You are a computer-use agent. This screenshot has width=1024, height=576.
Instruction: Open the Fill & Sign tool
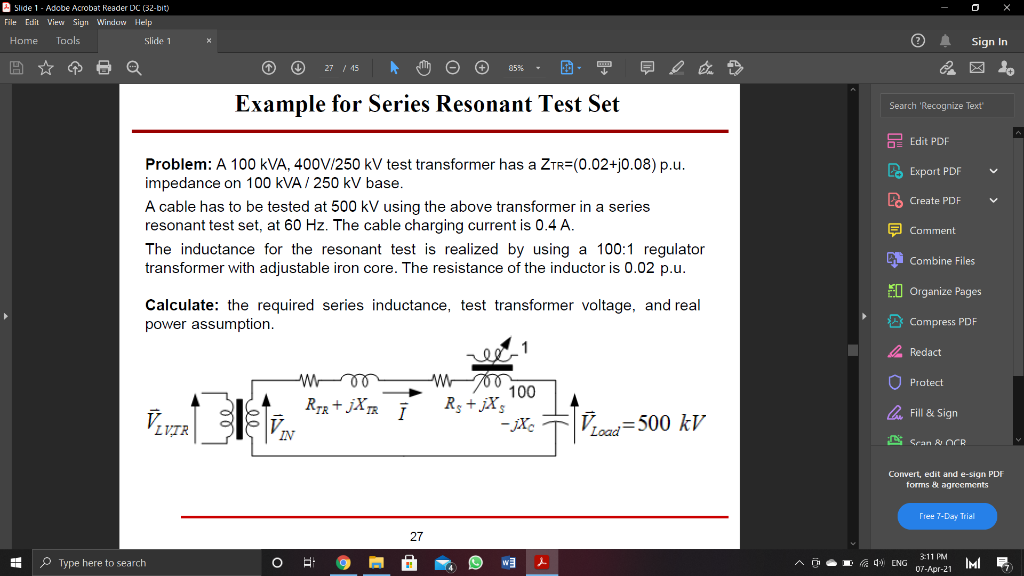(x=934, y=412)
